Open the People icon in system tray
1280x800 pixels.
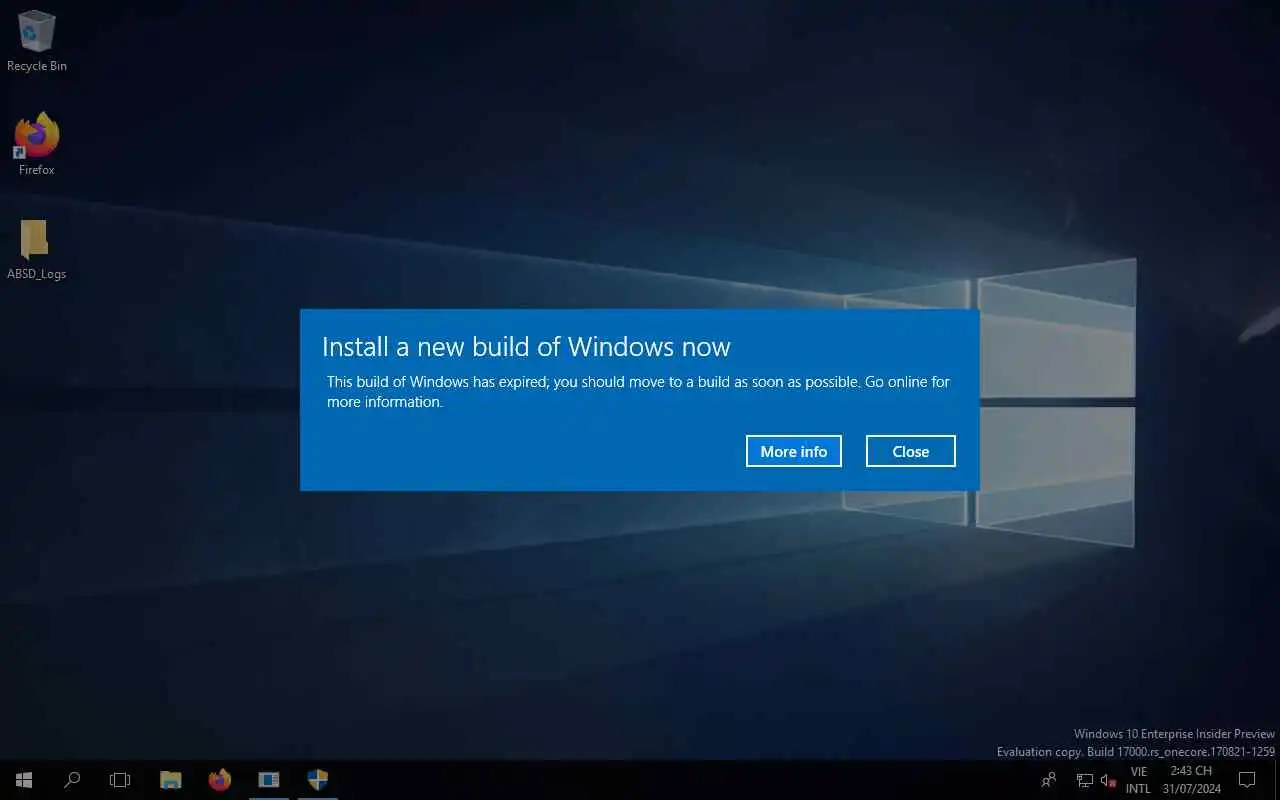(1049, 780)
